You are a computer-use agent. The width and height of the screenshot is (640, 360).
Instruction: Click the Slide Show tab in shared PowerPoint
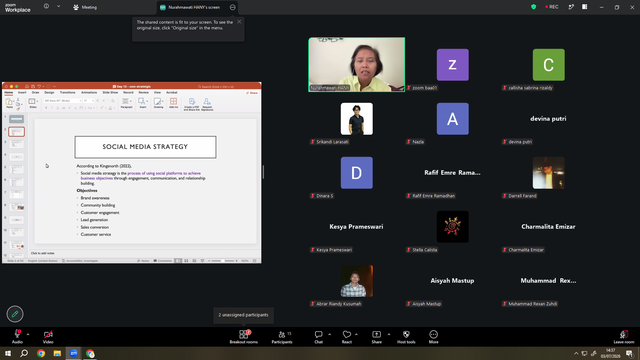110,93
